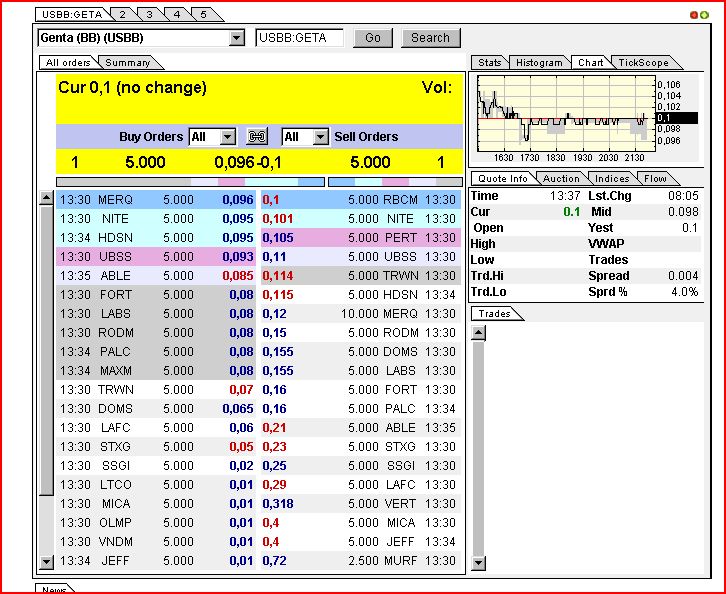Switch to the Summary tab

click(x=128, y=63)
